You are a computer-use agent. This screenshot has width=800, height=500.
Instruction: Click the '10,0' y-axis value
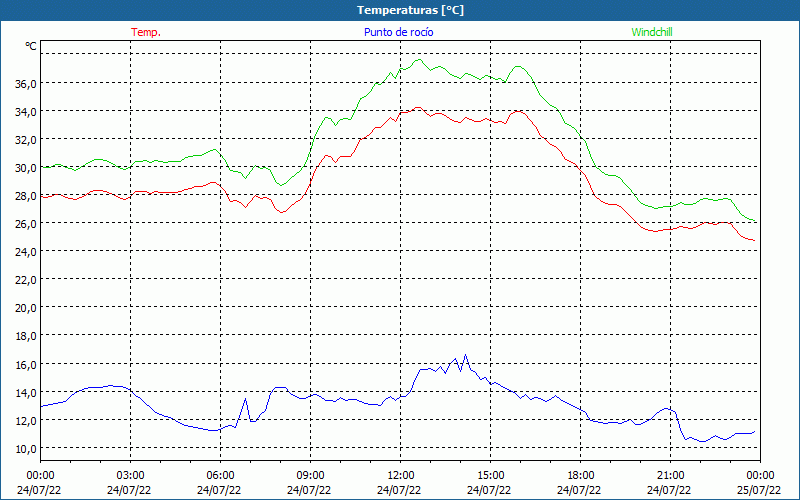(26, 449)
